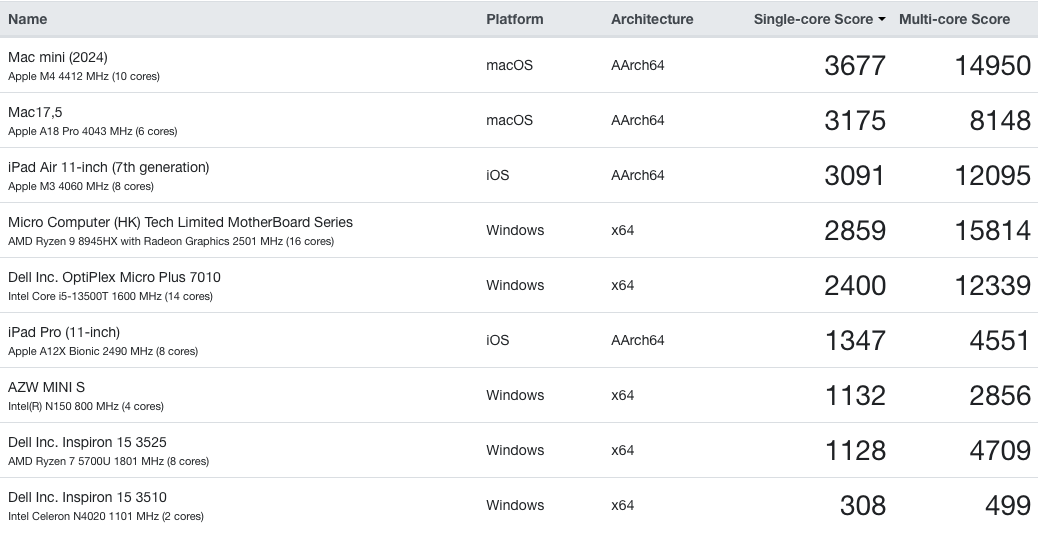Viewport: 1041px width, 551px height.
Task: Click multi-core score 15814
Action: [993, 231]
